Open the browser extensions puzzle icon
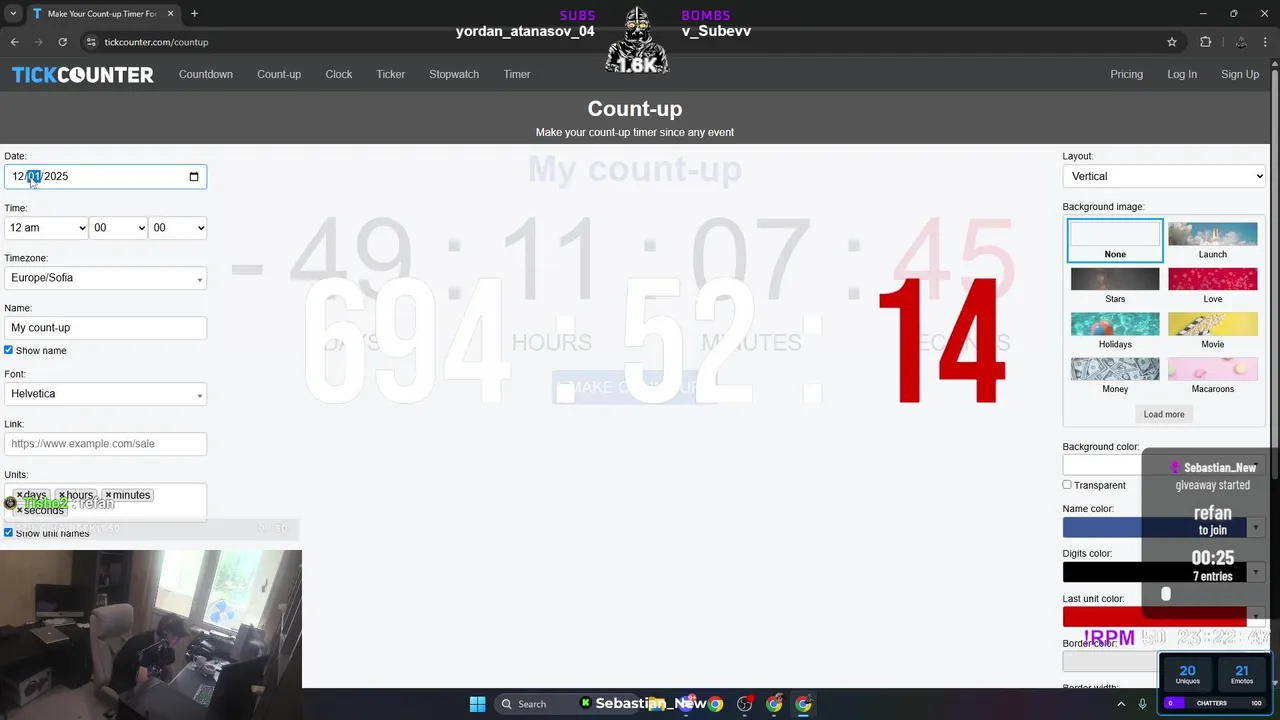Image resolution: width=1280 pixels, height=720 pixels. (1205, 42)
